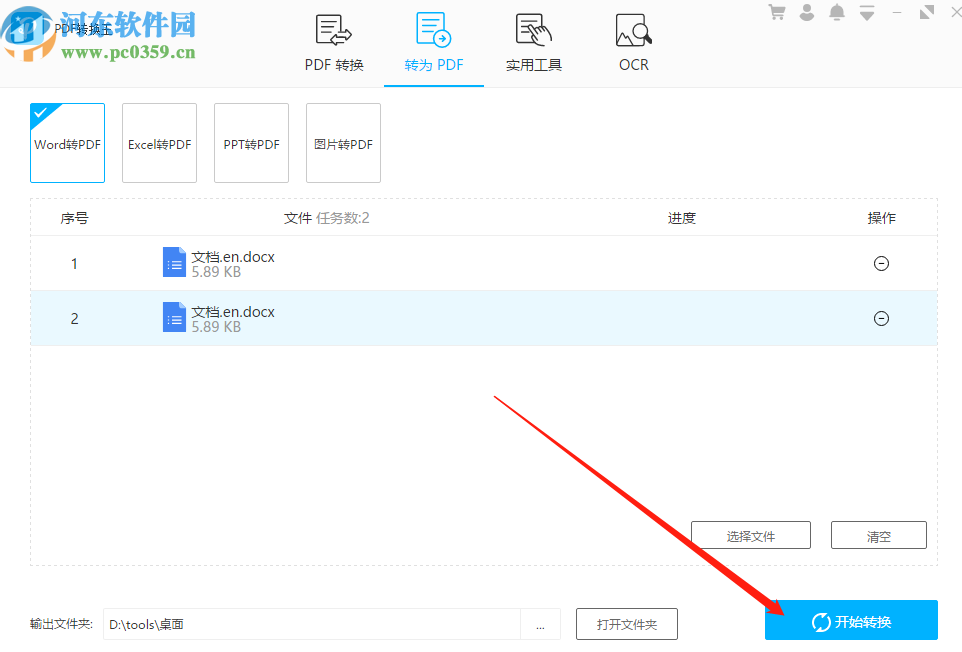Click the shopping cart icon in title bar
962x652 pixels.
pos(777,12)
